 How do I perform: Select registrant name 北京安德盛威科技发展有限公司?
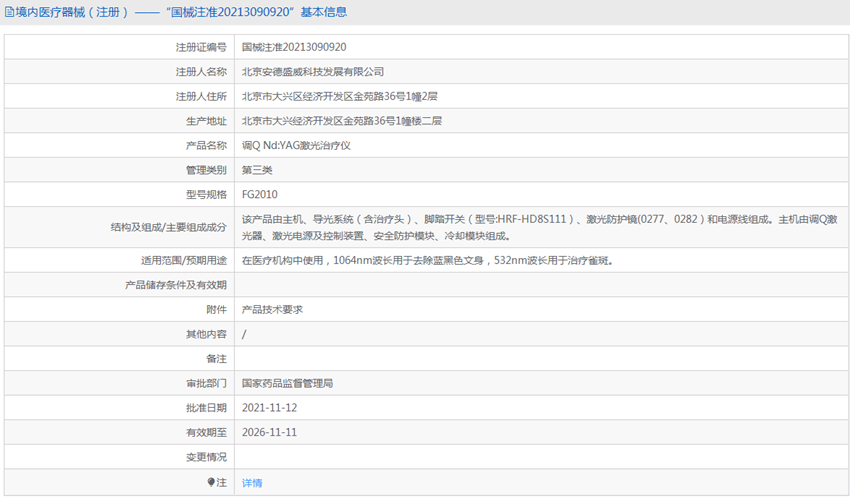pyautogui.click(x=313, y=72)
